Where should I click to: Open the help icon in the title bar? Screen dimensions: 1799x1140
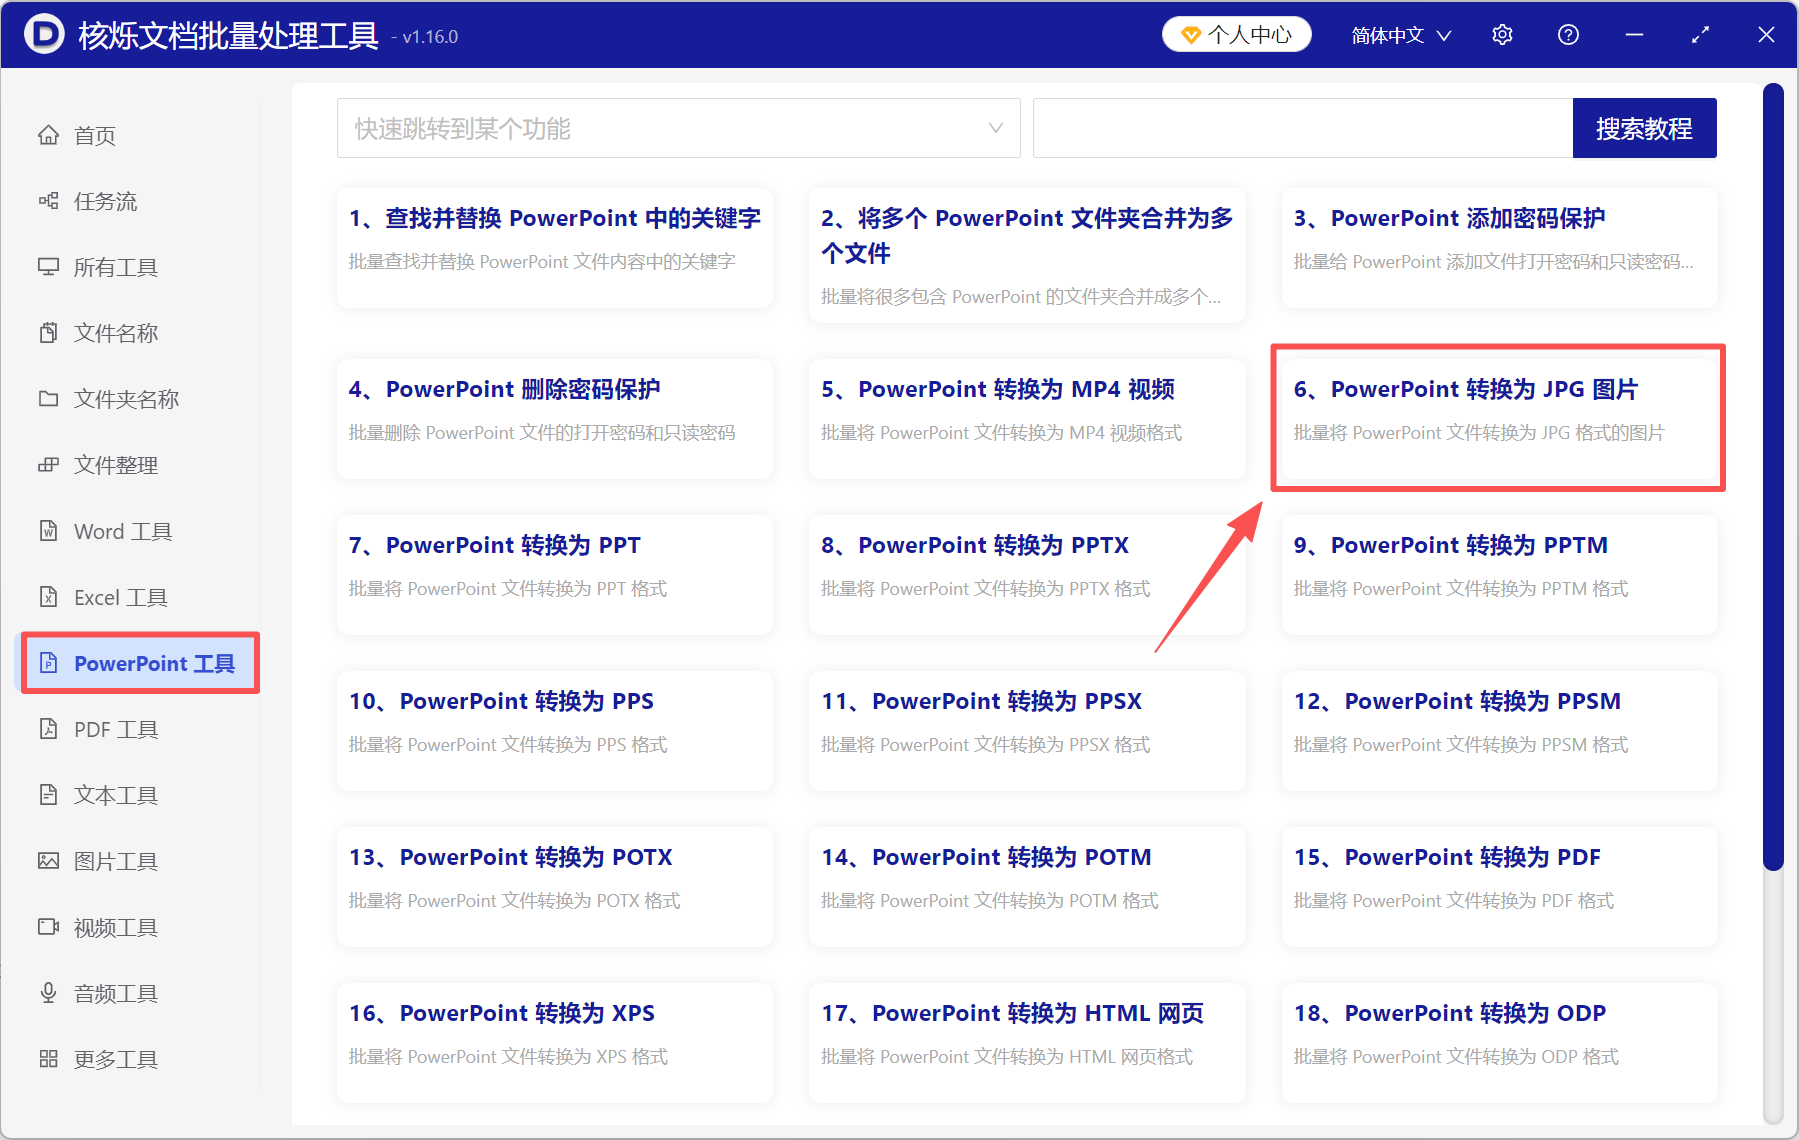point(1567,34)
